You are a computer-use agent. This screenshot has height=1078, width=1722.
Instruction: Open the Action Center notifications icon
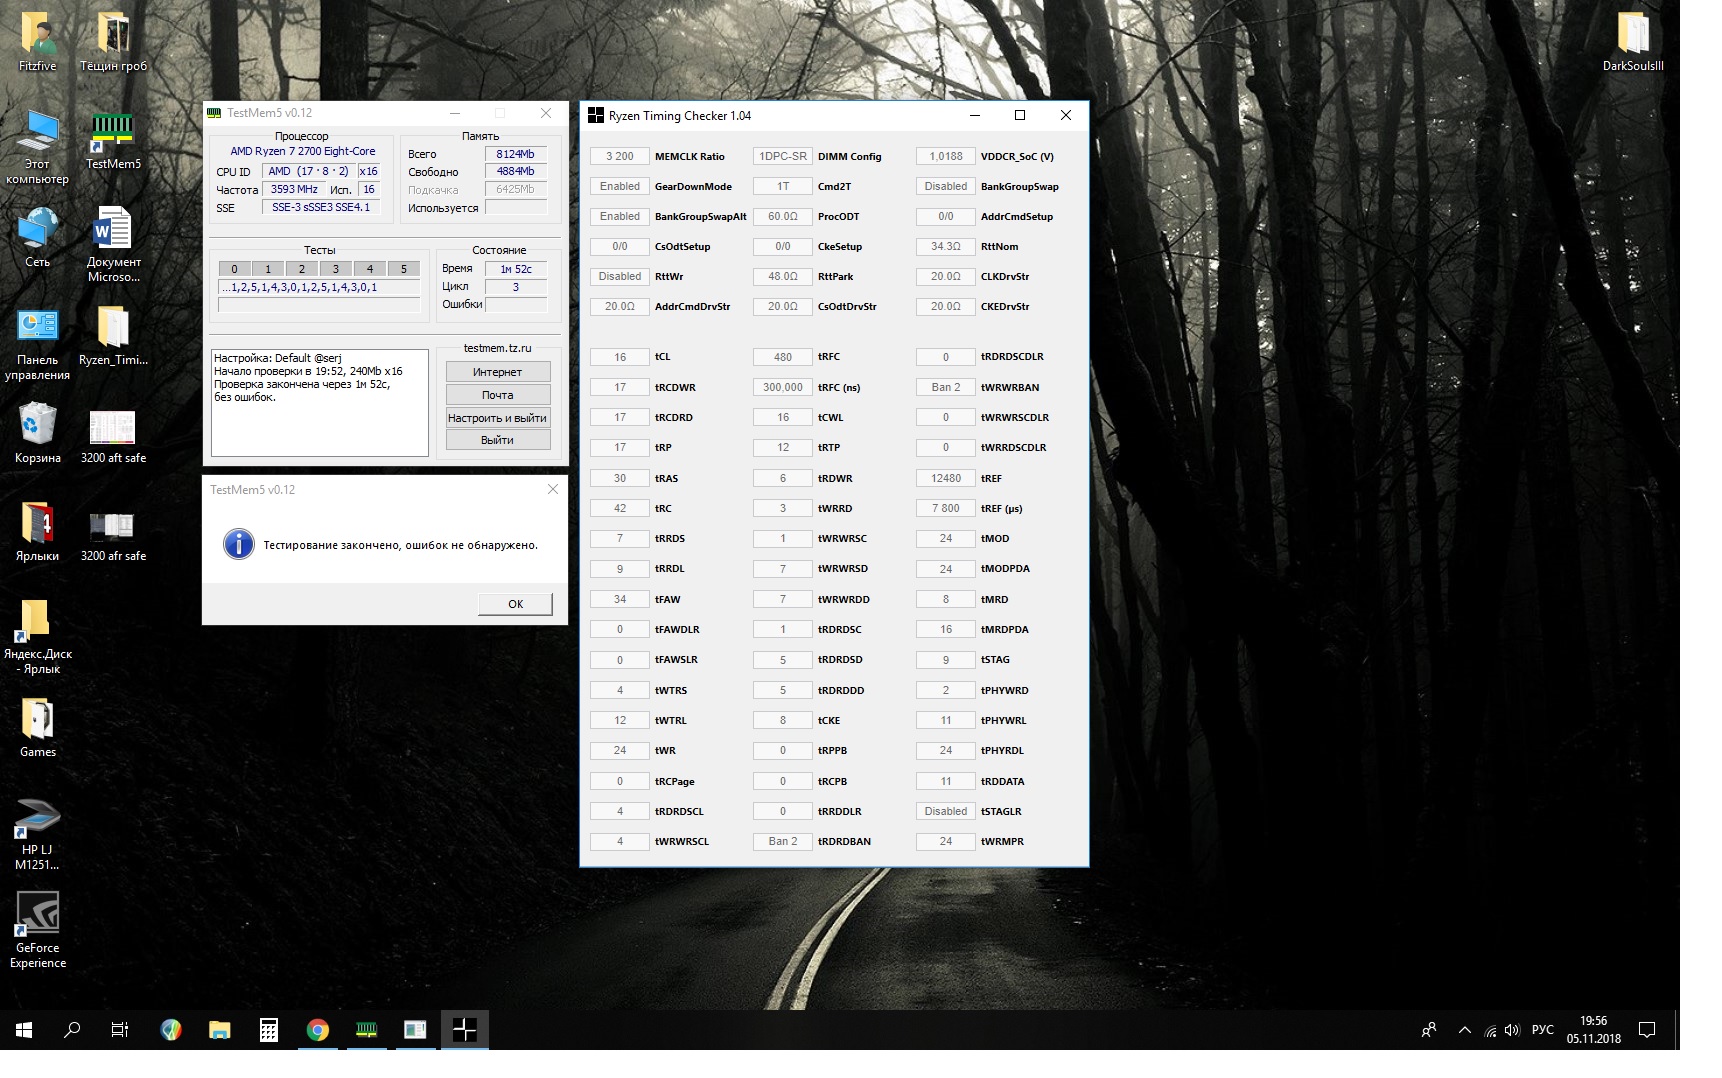(1647, 1029)
